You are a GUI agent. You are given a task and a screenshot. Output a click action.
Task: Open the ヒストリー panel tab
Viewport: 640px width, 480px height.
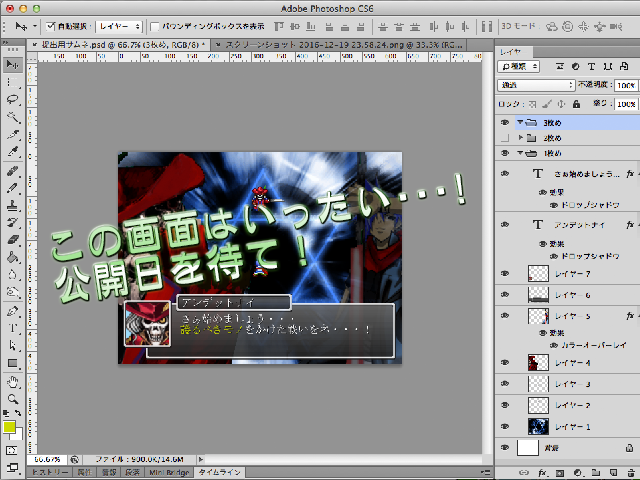(x=50, y=472)
